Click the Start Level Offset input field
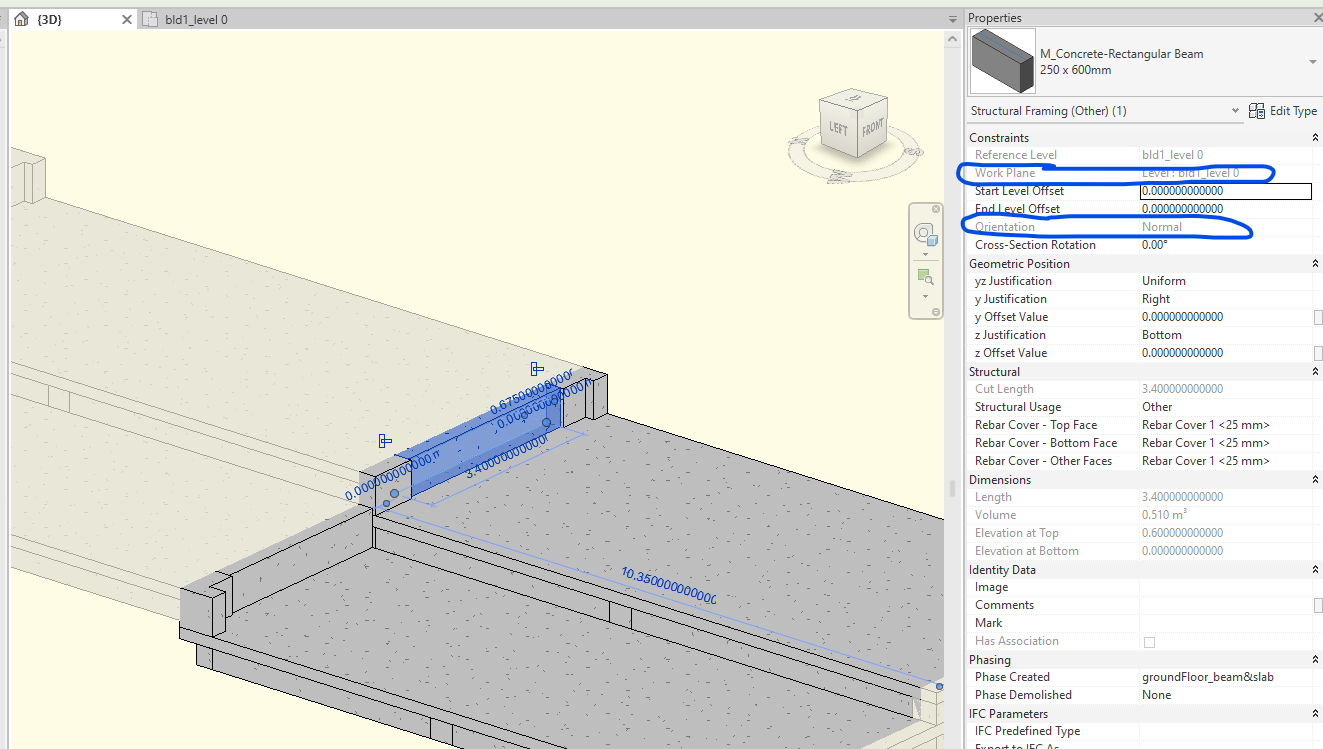The height and width of the screenshot is (749, 1323). (1225, 191)
